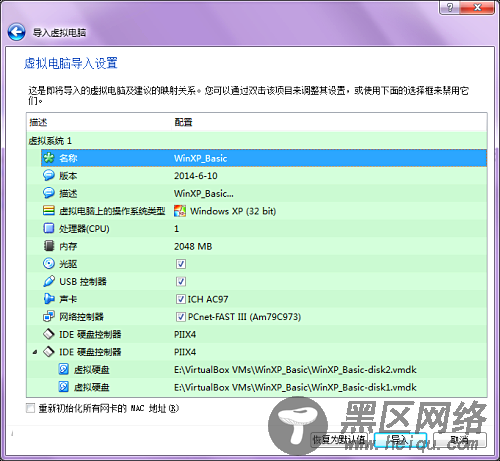Select the 版本 row label

click(x=68, y=176)
